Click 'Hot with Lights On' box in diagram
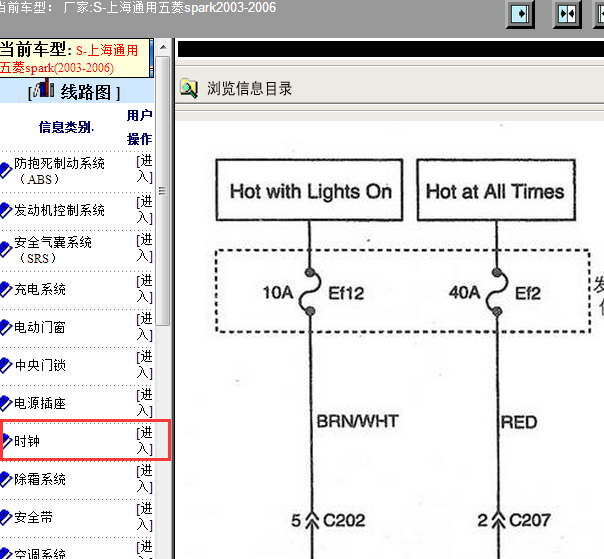The height and width of the screenshot is (559, 604). [309, 190]
